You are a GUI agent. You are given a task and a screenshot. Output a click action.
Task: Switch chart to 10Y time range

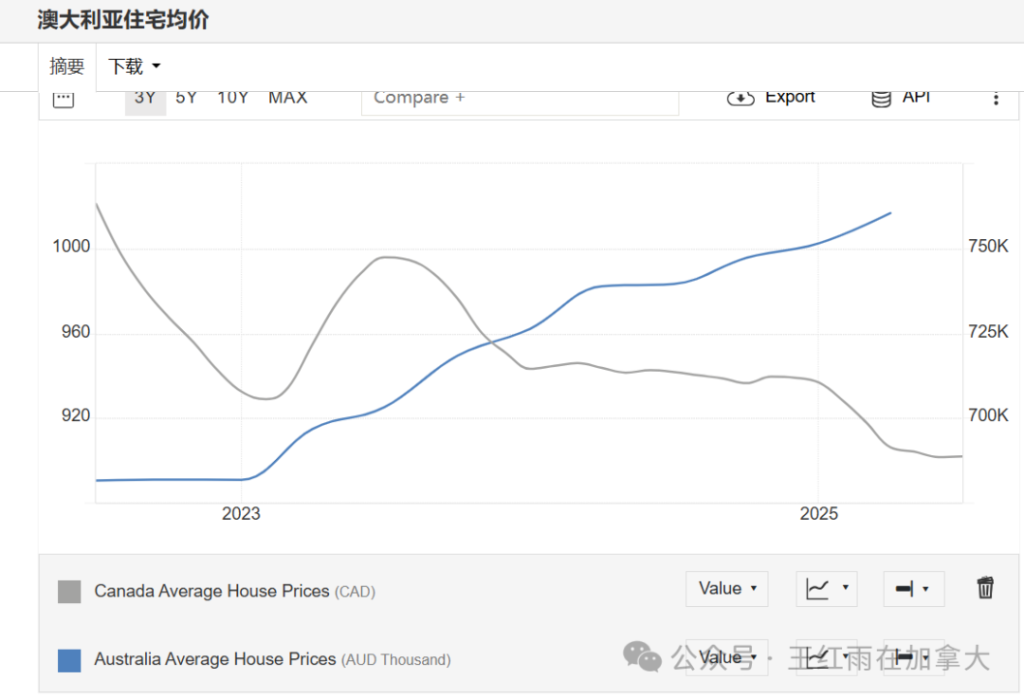233,98
